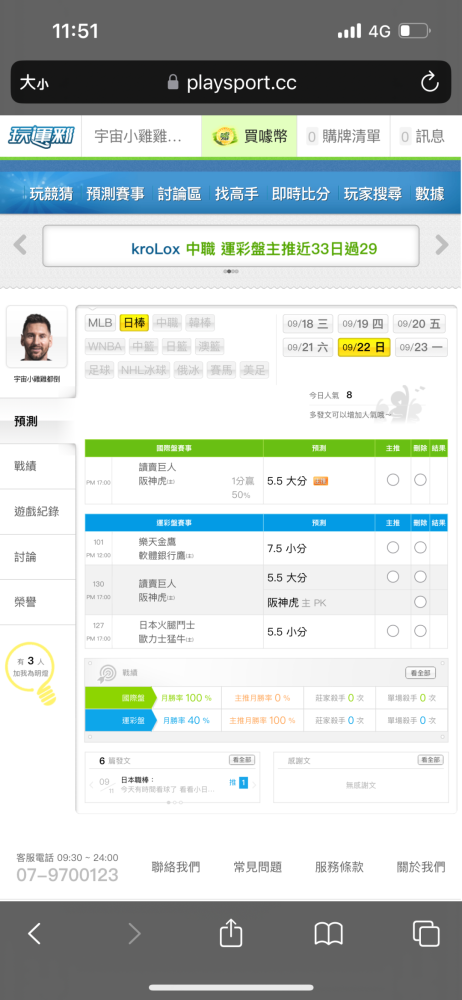Go to 玩競猜 in navigation bar
Image resolution: width=462 pixels, height=1000 pixels.
click(51, 194)
